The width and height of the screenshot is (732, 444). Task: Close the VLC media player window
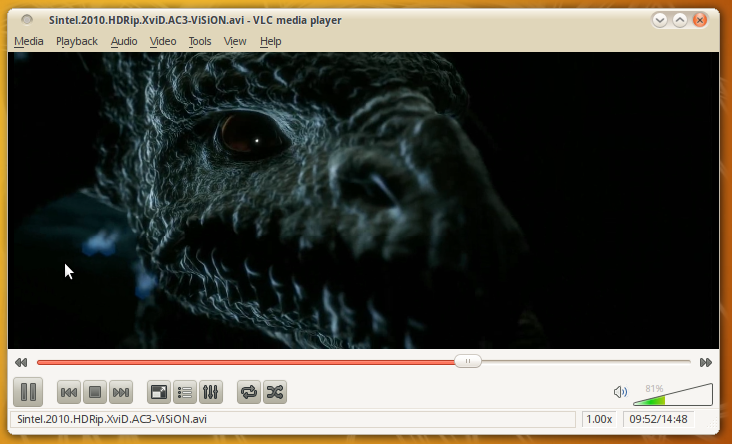point(700,20)
